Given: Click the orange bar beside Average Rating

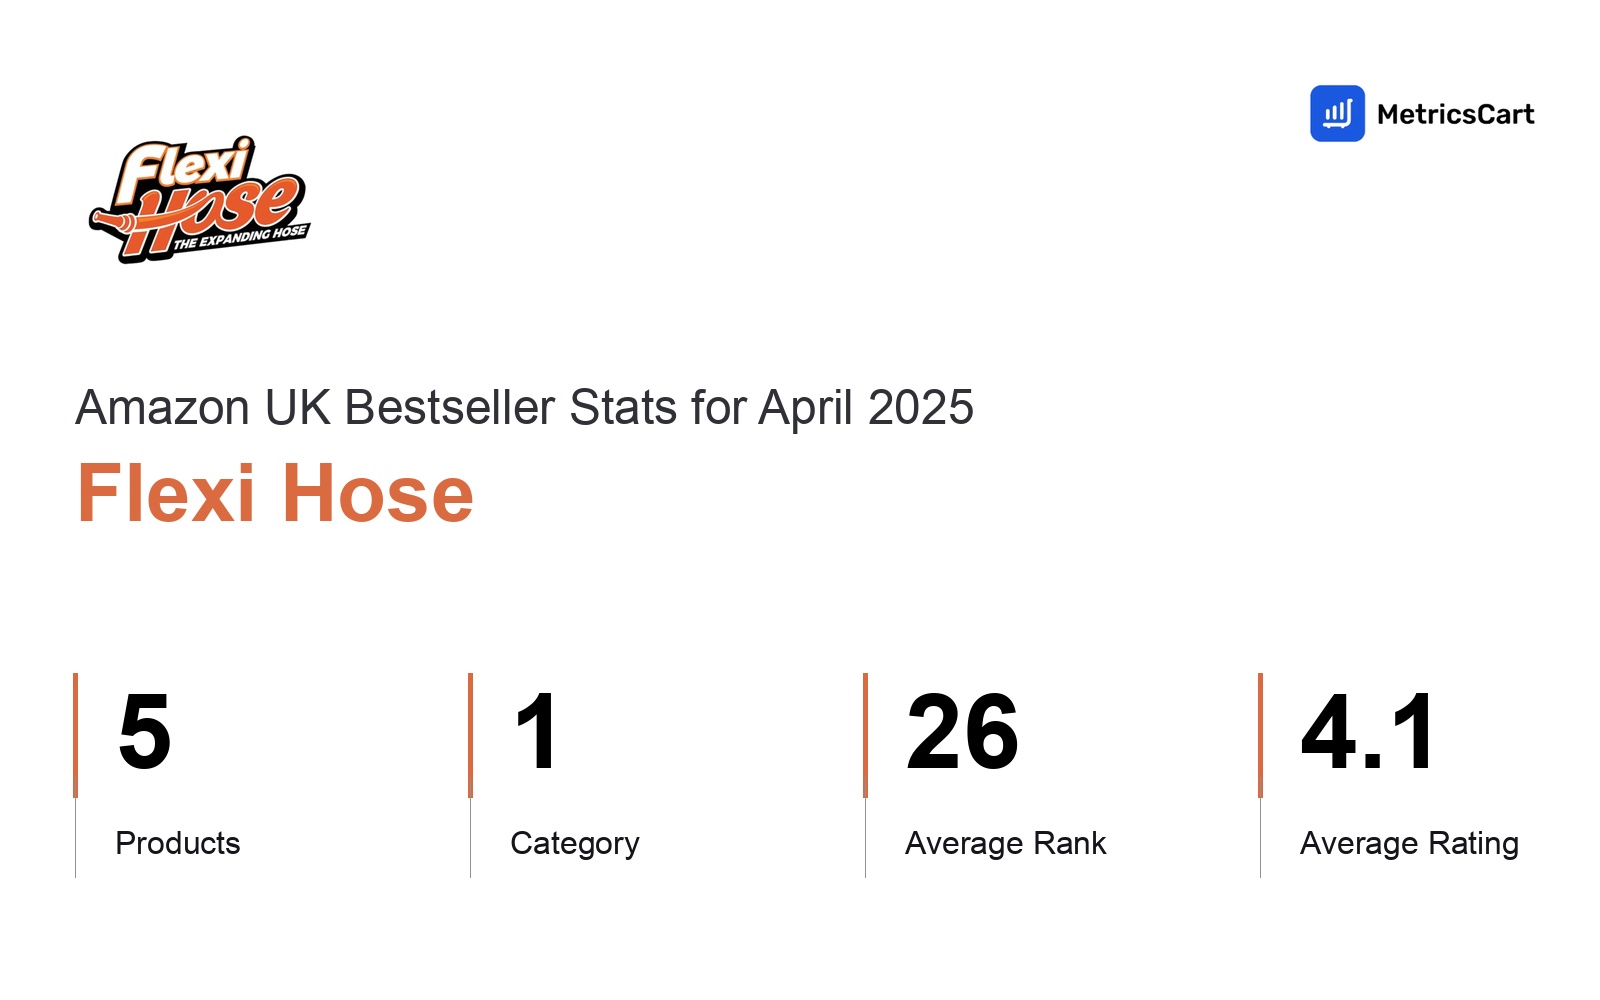Looking at the screenshot, I should point(1261,735).
